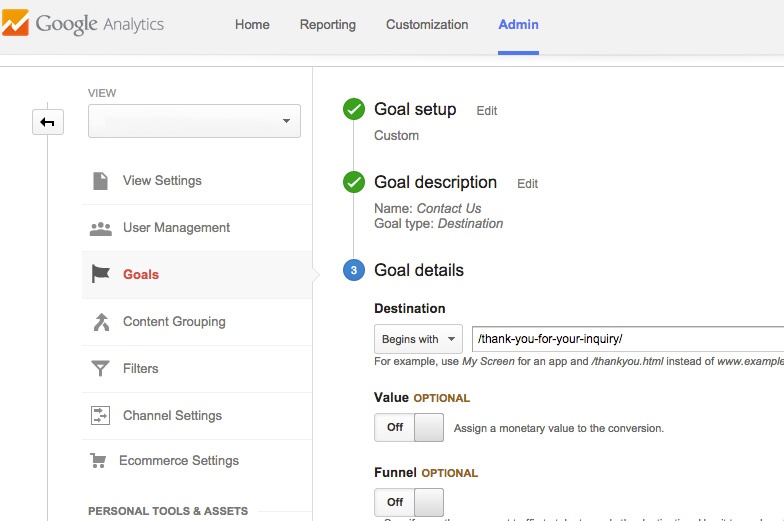Click the Filters funnel icon
The width and height of the screenshot is (784, 521).
[100, 369]
